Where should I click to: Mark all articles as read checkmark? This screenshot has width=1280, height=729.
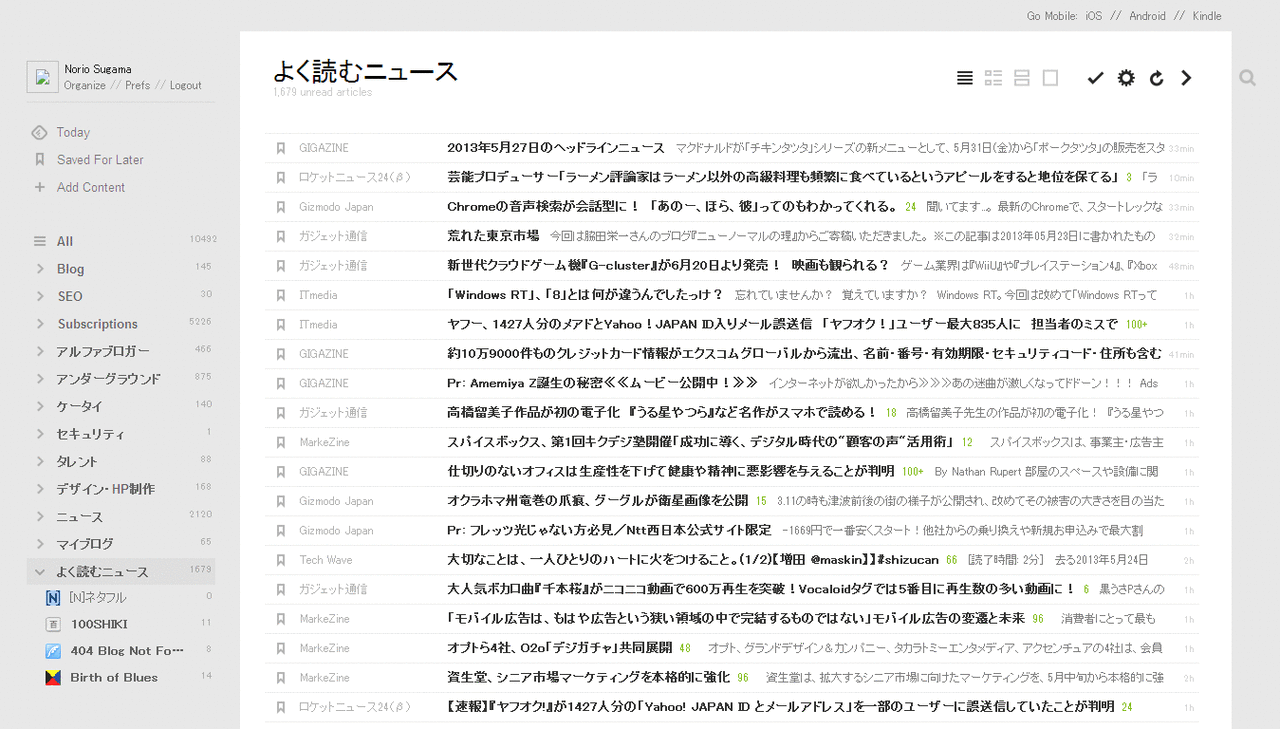[1095, 78]
